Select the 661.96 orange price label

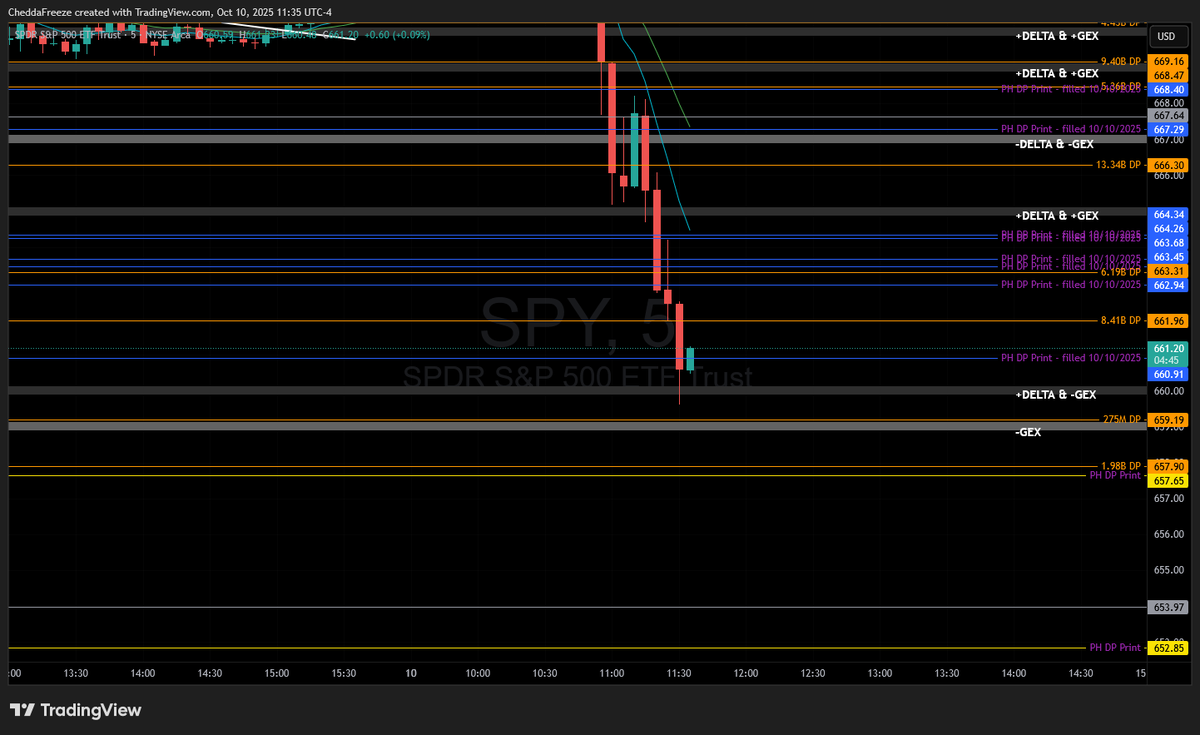(x=1168, y=321)
